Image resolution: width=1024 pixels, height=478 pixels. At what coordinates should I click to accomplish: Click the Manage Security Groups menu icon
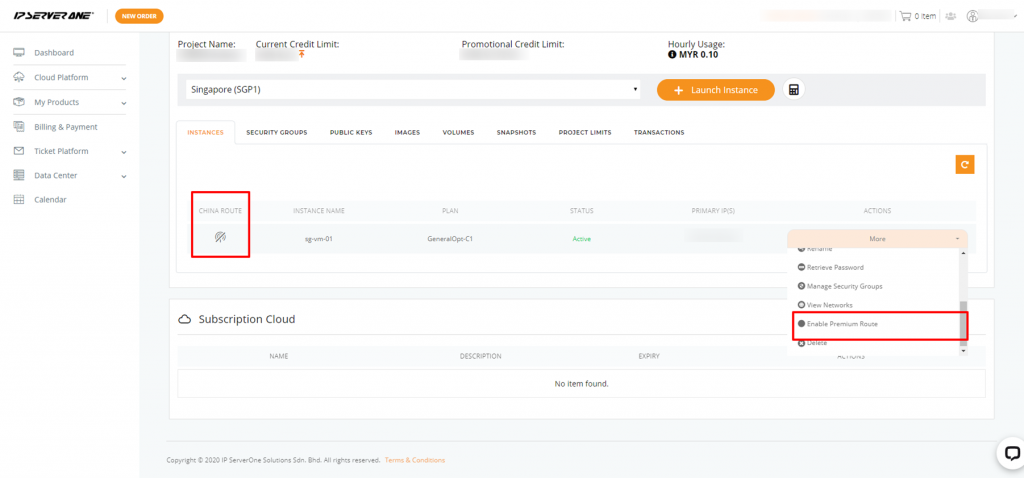point(801,286)
